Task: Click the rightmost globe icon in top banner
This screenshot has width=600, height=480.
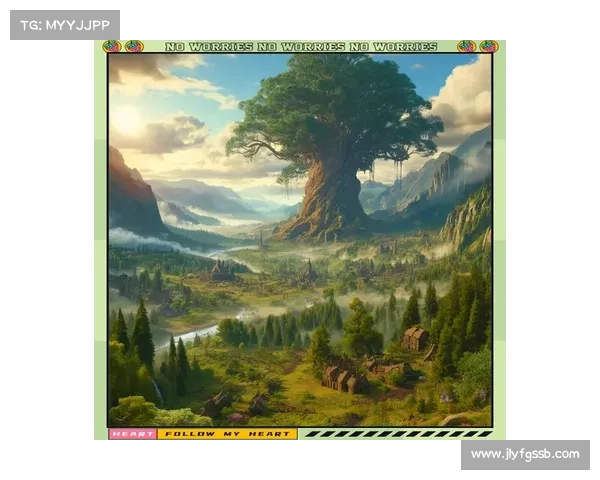Action: [488, 46]
